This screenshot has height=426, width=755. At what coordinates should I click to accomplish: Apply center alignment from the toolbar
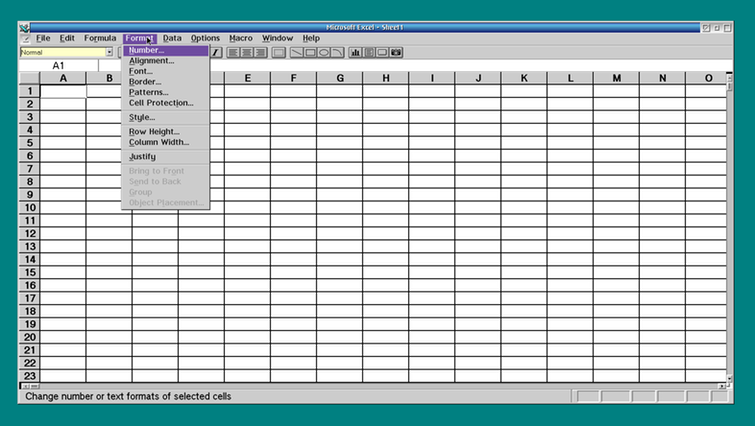(x=247, y=52)
